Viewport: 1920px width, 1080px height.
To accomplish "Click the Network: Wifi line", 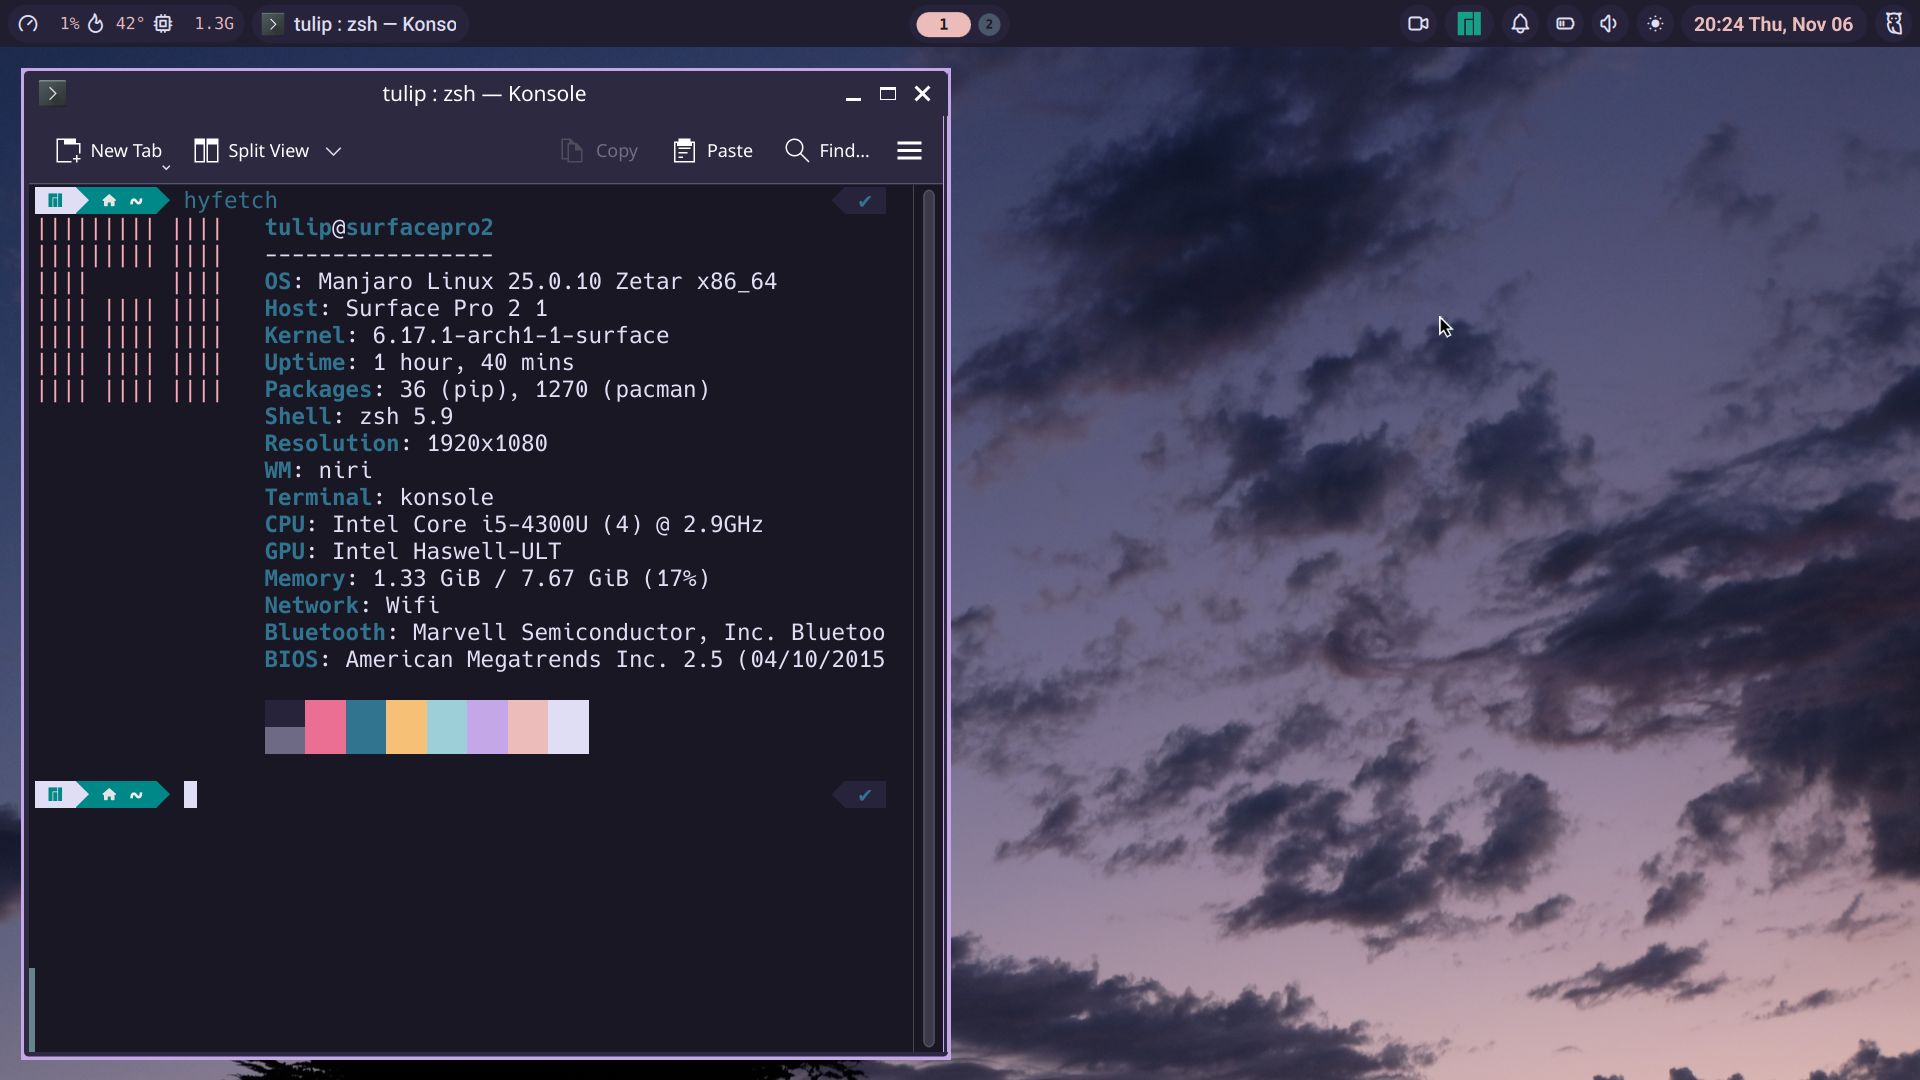I will (352, 606).
